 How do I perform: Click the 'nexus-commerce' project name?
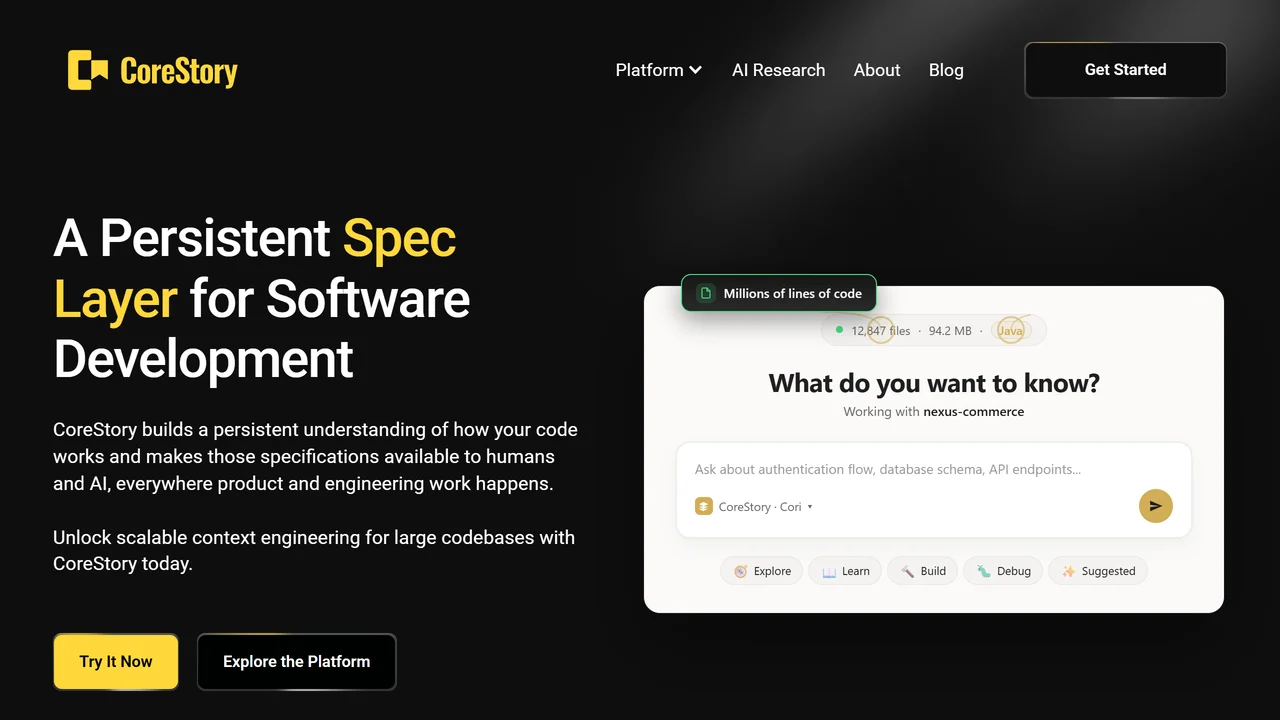(x=973, y=412)
